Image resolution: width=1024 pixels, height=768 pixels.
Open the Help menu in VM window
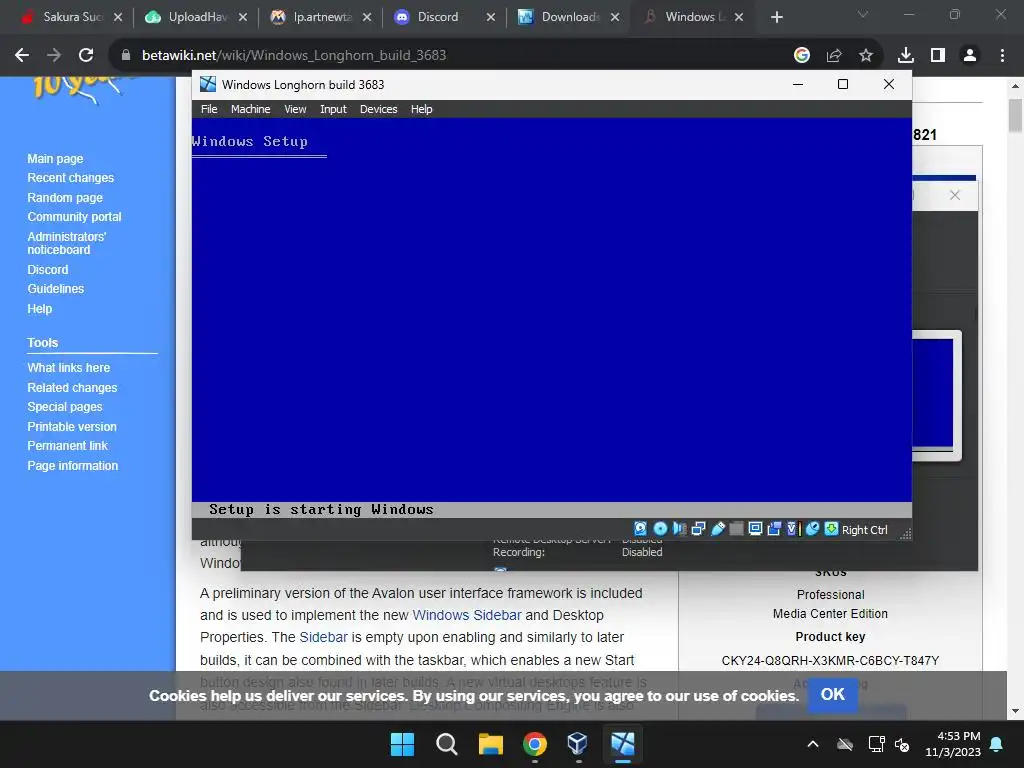coord(421,109)
